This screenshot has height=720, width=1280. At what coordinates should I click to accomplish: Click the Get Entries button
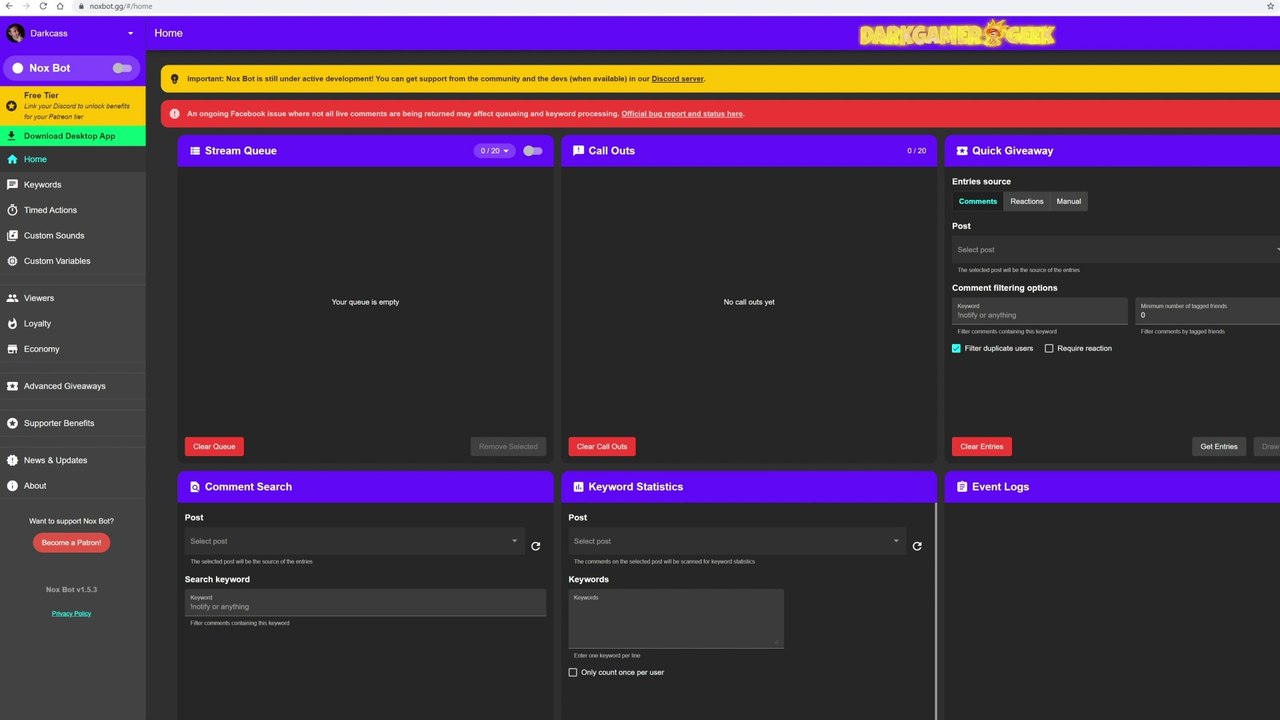(1219, 447)
